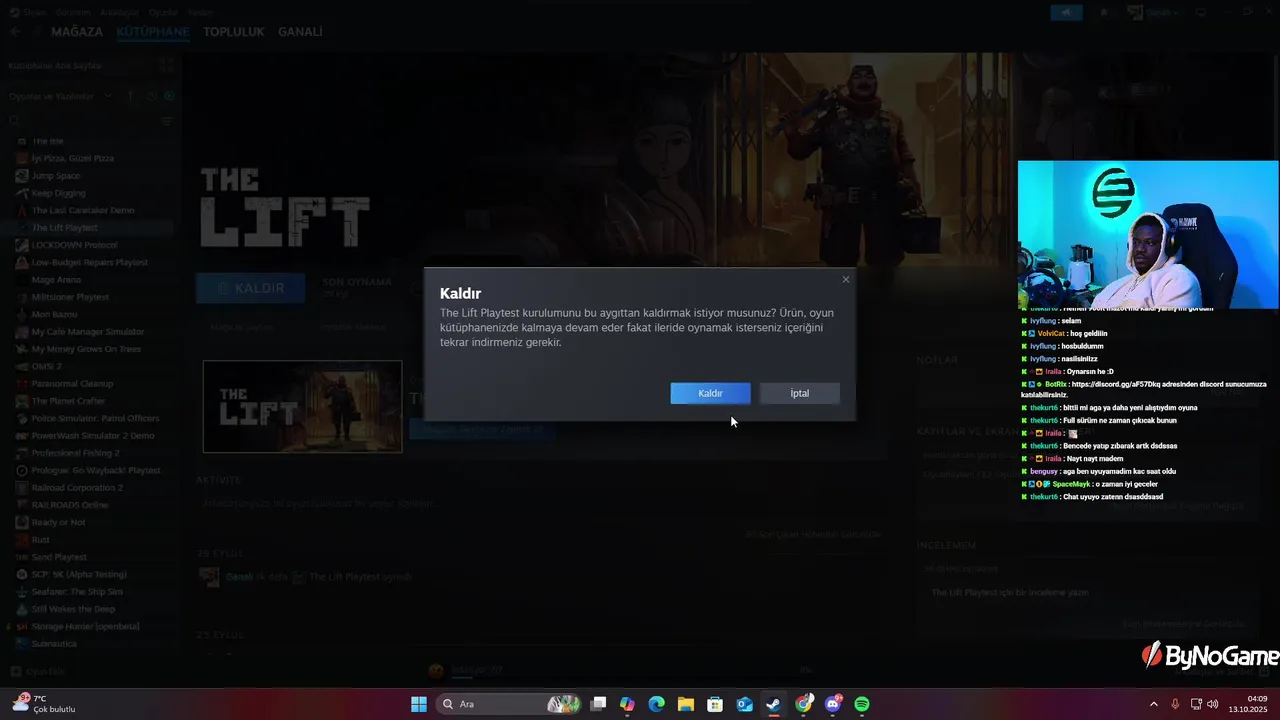Image resolution: width=1280 pixels, height=720 pixels.
Task: Open the MAĞAZA tab in Steam
Action: click(x=77, y=32)
